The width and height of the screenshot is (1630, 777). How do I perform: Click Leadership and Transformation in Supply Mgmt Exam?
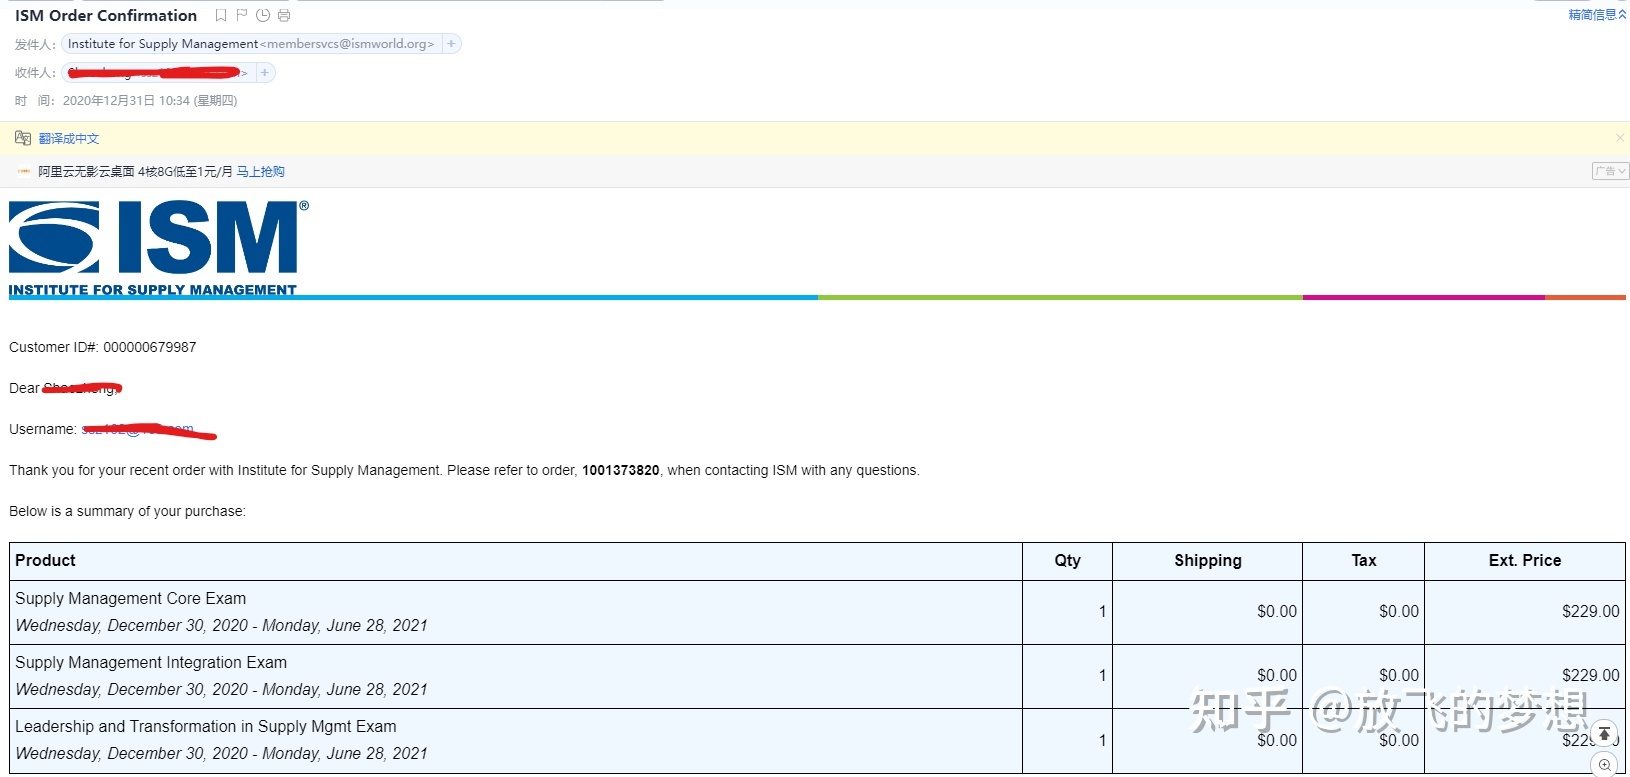(x=206, y=727)
